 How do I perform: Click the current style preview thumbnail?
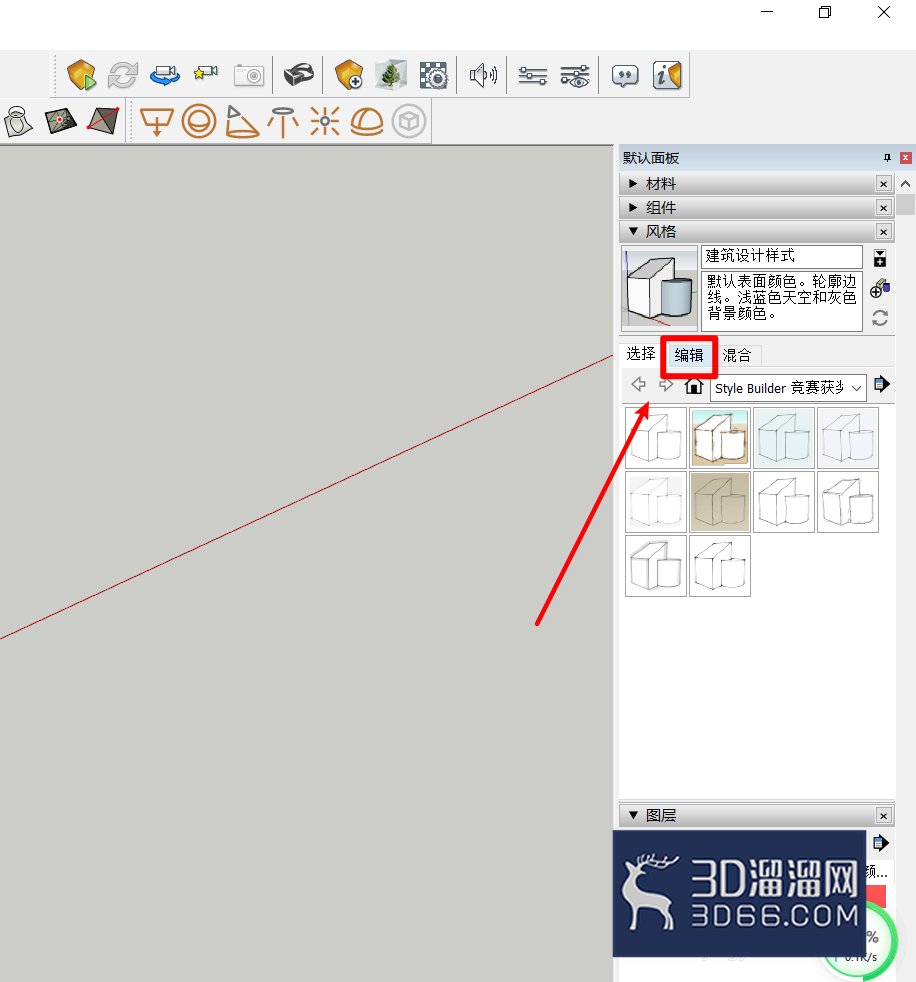pos(659,289)
